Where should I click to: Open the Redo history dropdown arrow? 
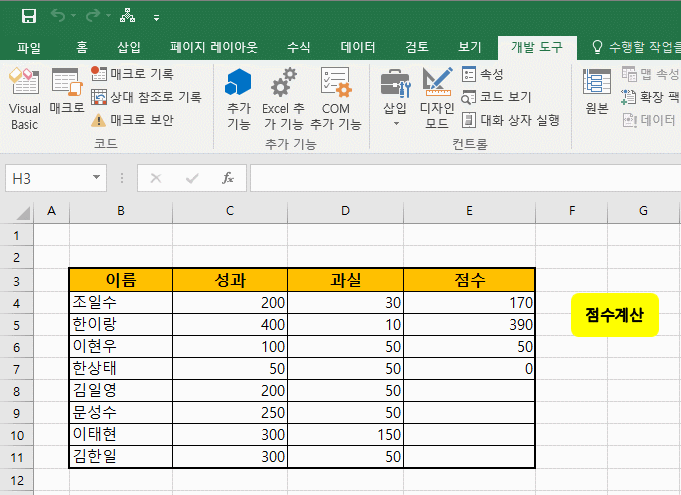(108, 16)
